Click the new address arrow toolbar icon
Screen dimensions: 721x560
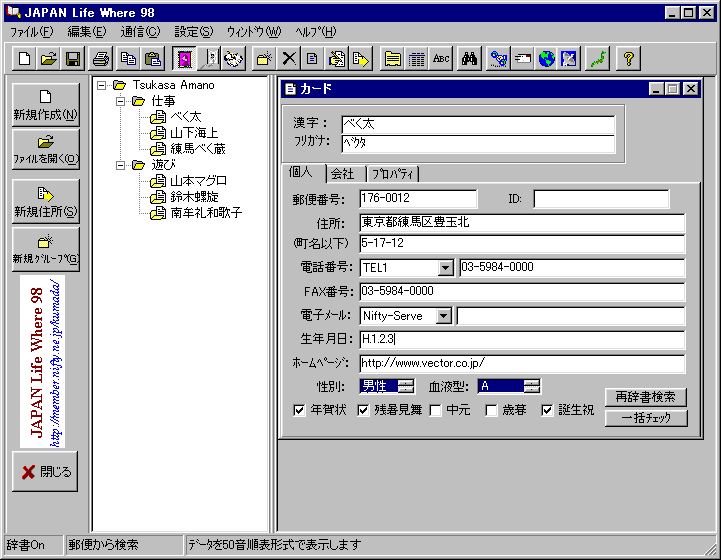point(360,59)
